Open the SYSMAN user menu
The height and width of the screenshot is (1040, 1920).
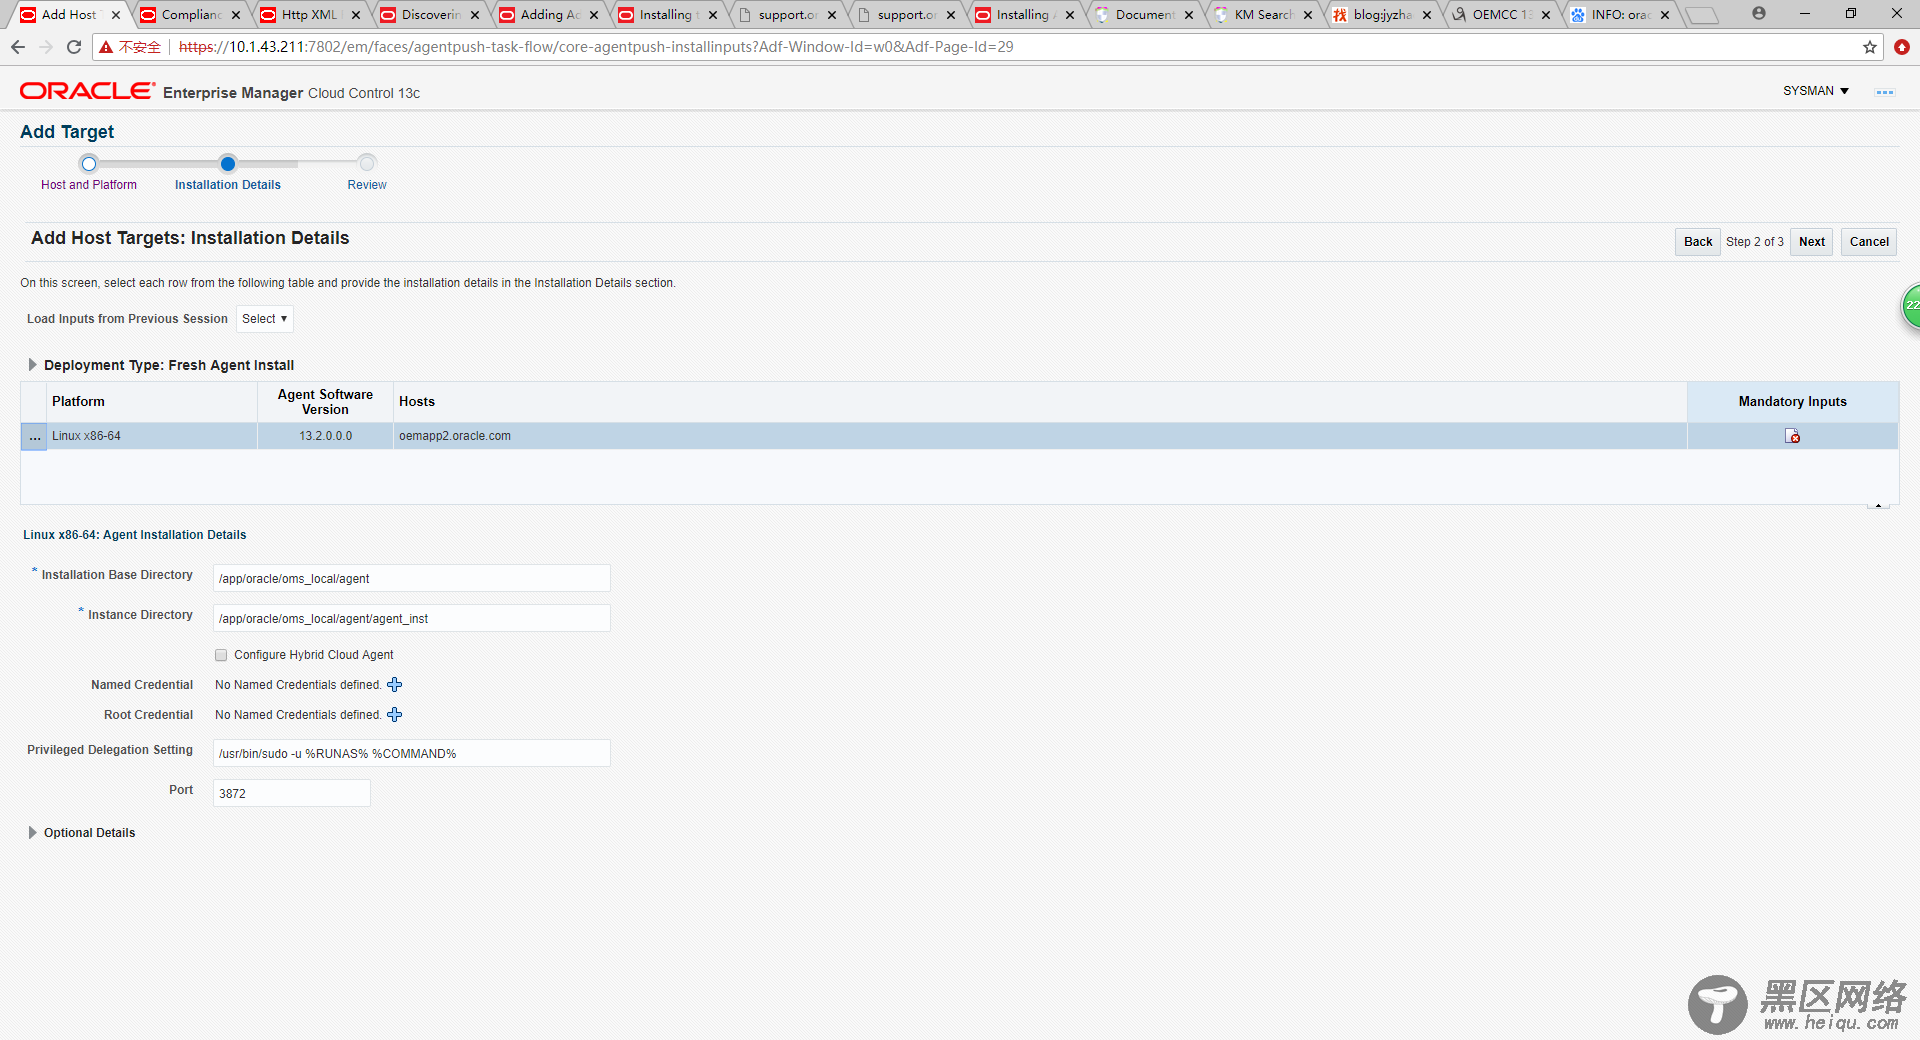coord(1815,91)
